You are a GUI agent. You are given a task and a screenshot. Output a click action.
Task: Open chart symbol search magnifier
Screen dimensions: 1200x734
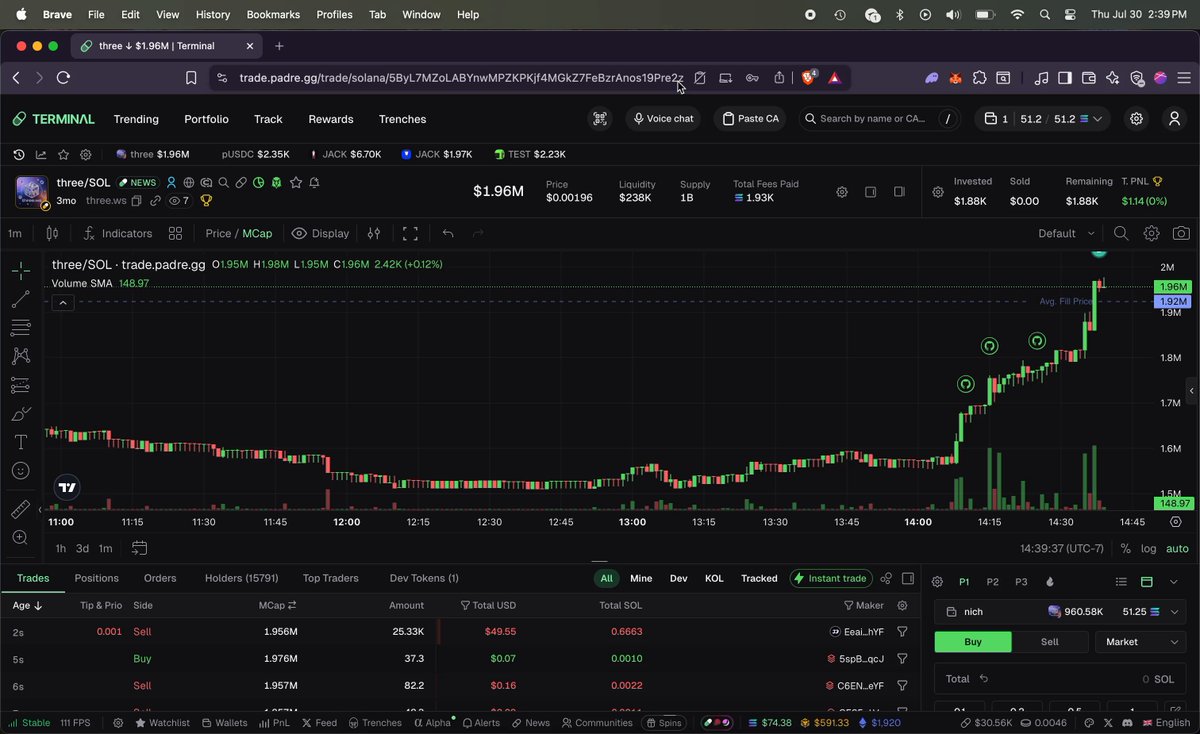[x=1121, y=233]
